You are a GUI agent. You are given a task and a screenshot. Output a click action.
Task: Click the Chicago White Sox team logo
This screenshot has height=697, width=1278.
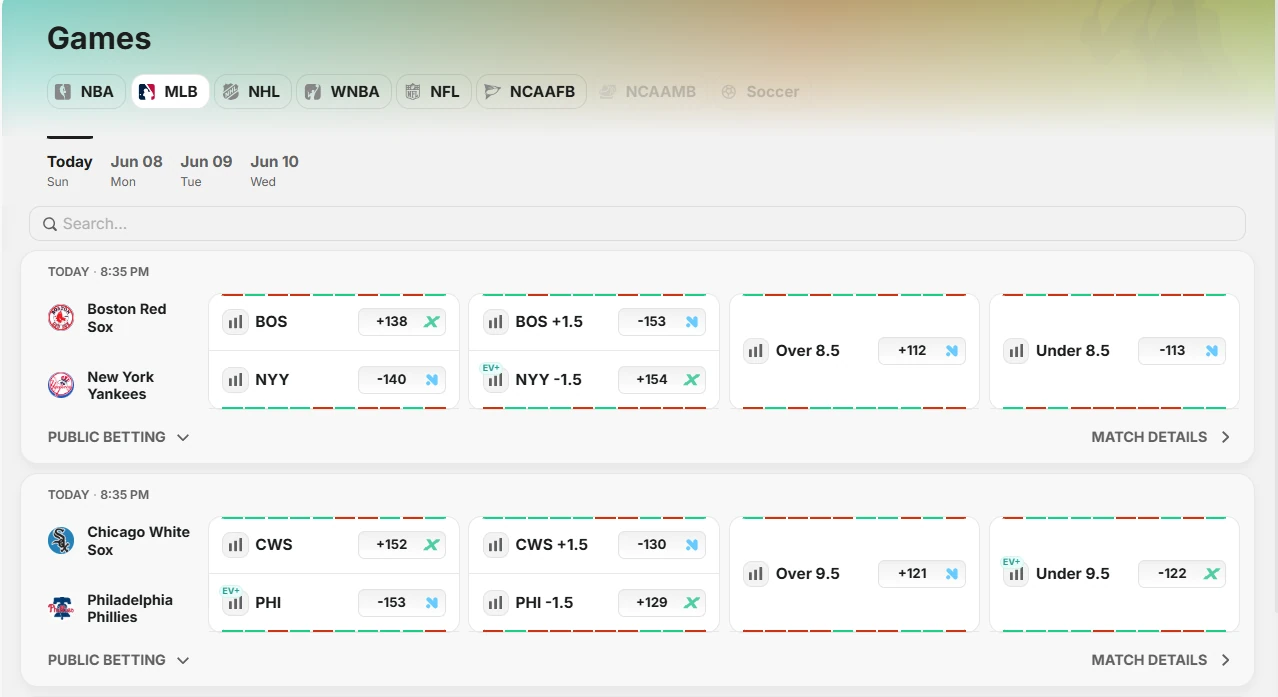tap(61, 541)
